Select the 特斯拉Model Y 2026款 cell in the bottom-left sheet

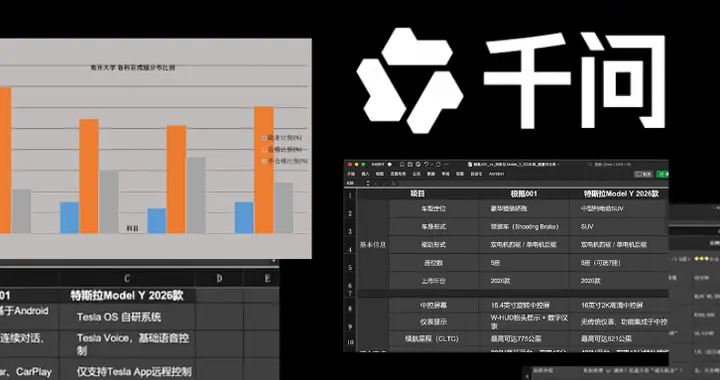127,296
